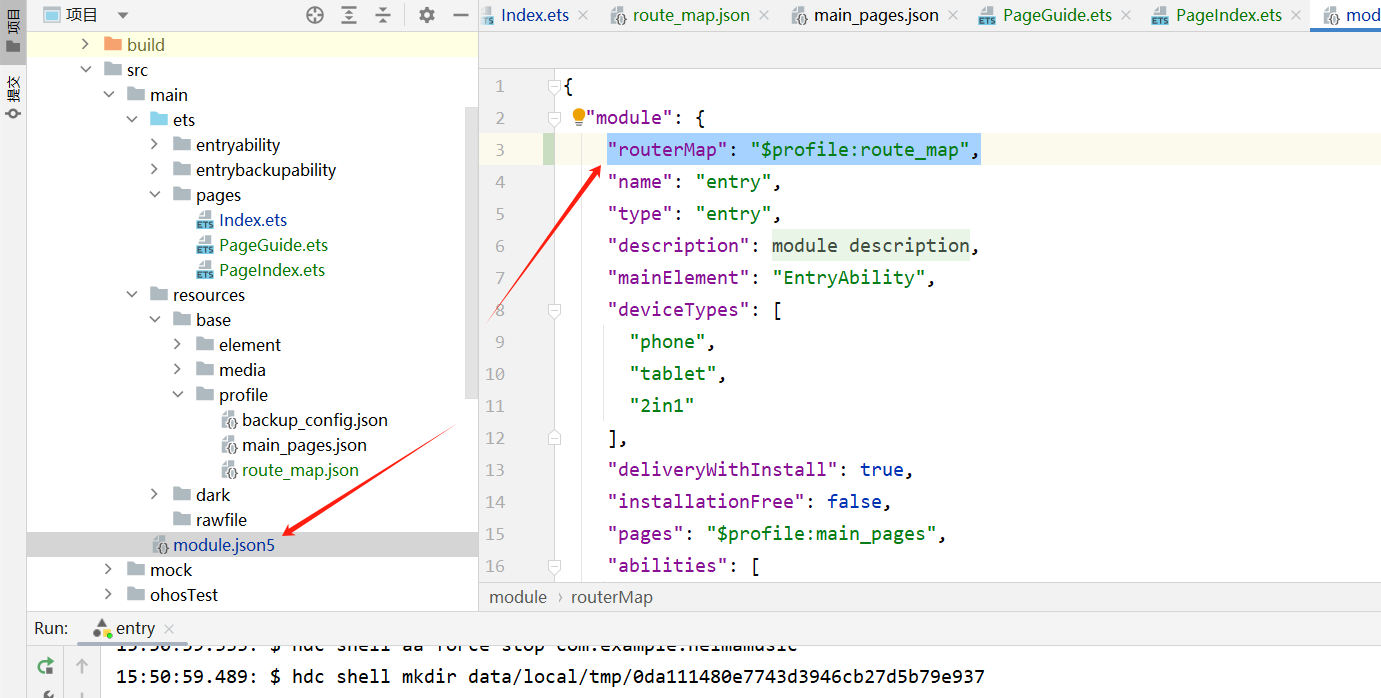
Task: Click the lightbulb hint on line 2
Action: tap(578, 118)
